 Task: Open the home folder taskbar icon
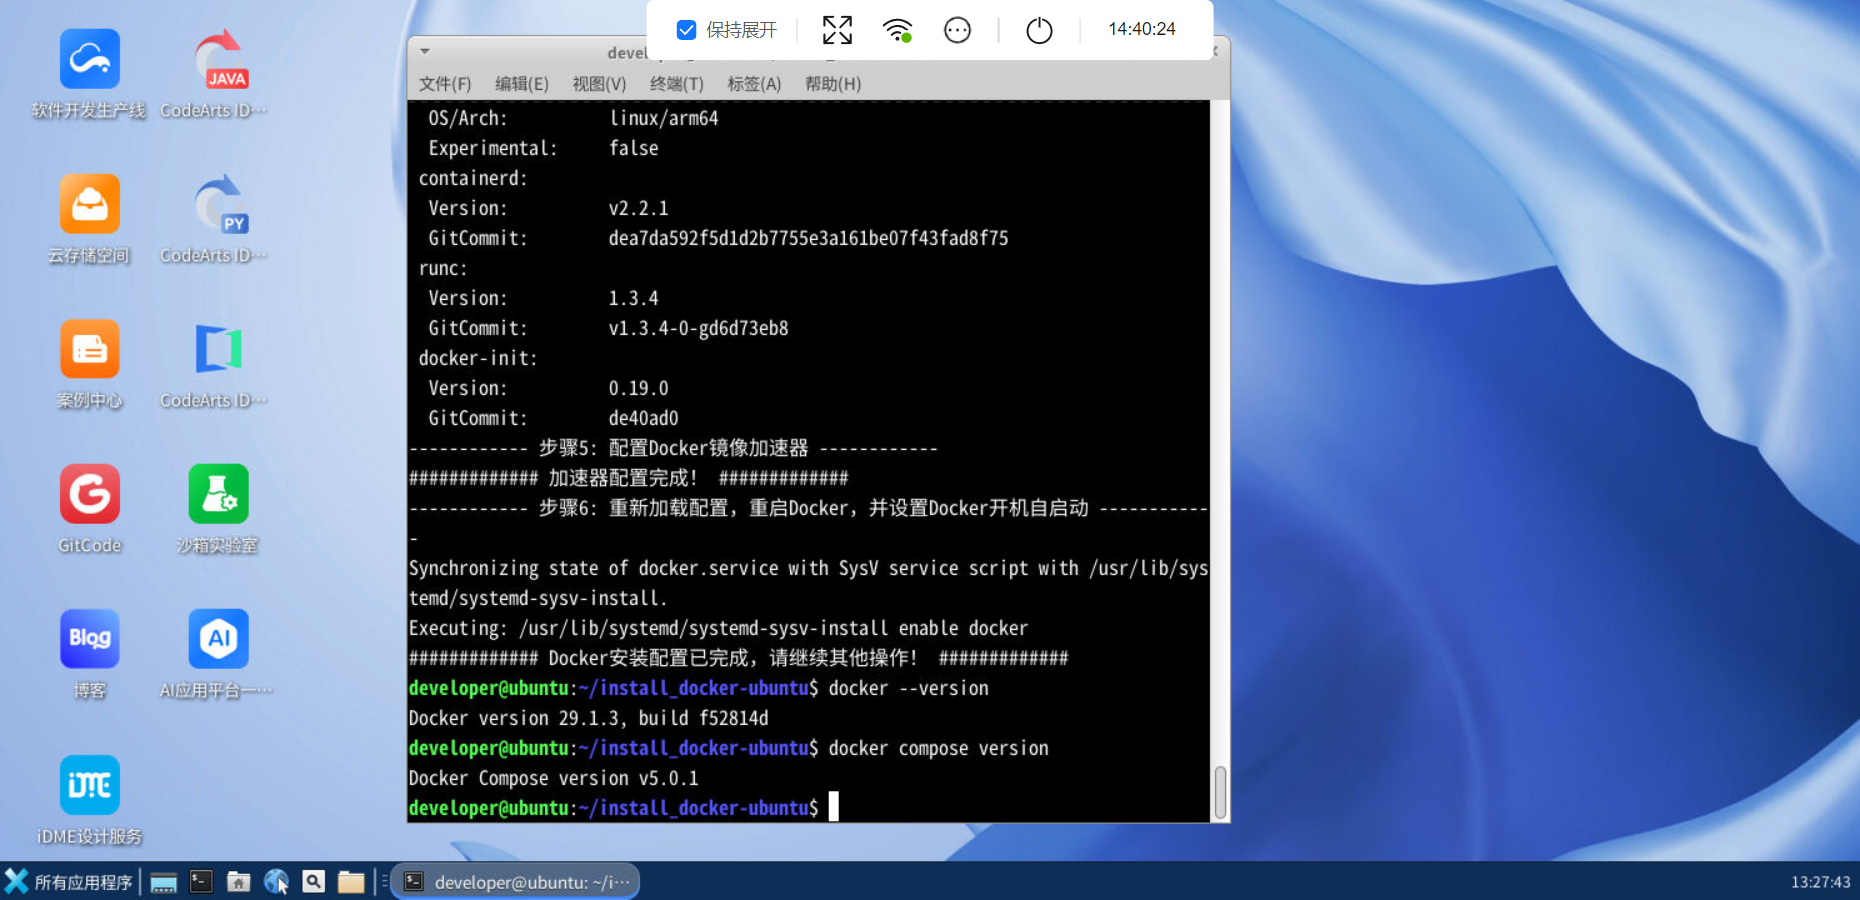[238, 882]
